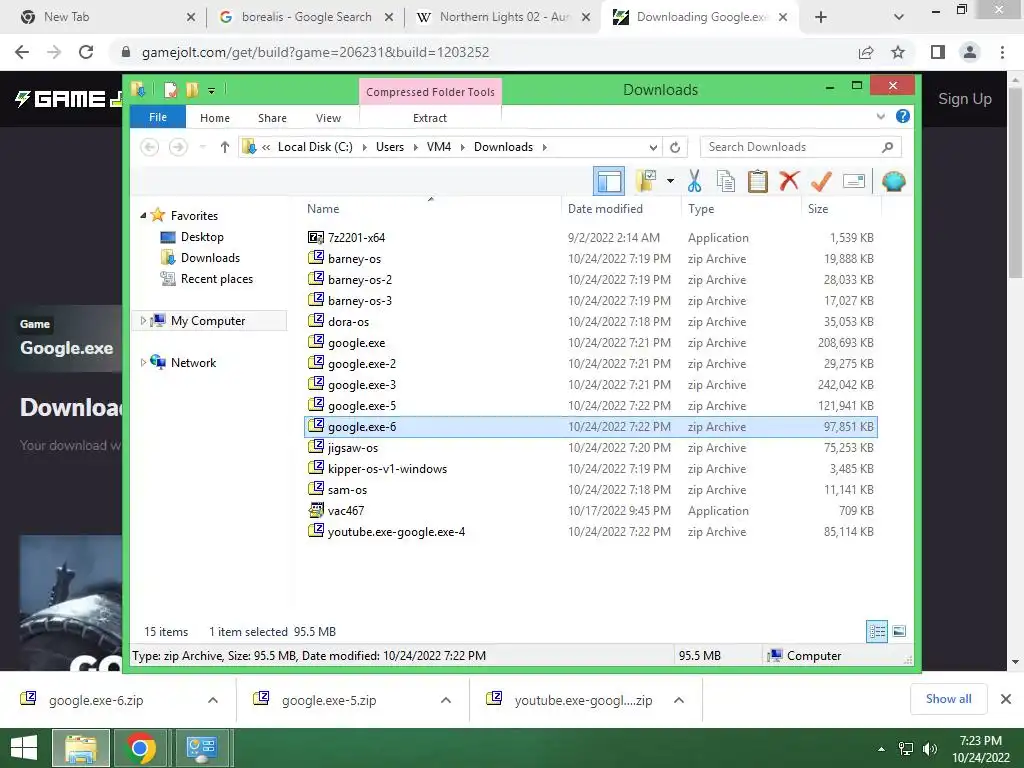1024x768 pixels.
Task: Click Properties icon in quick access toolbar
Action: (x=171, y=89)
